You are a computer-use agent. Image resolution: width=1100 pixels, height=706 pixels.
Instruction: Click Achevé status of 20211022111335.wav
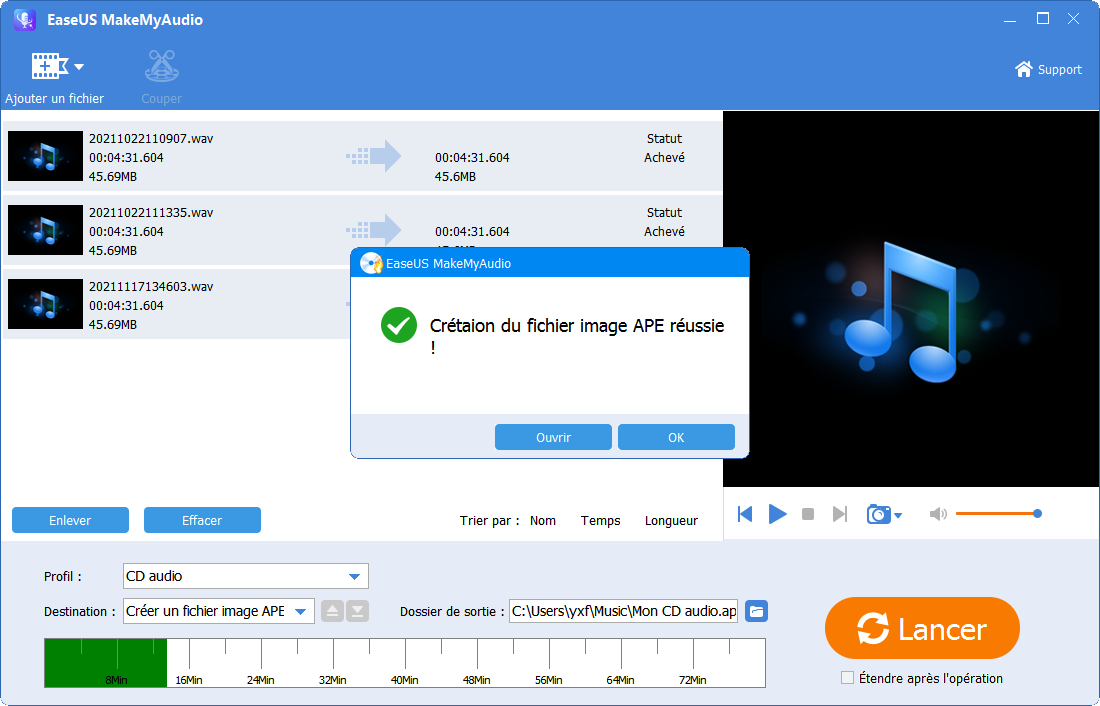pyautogui.click(x=664, y=231)
